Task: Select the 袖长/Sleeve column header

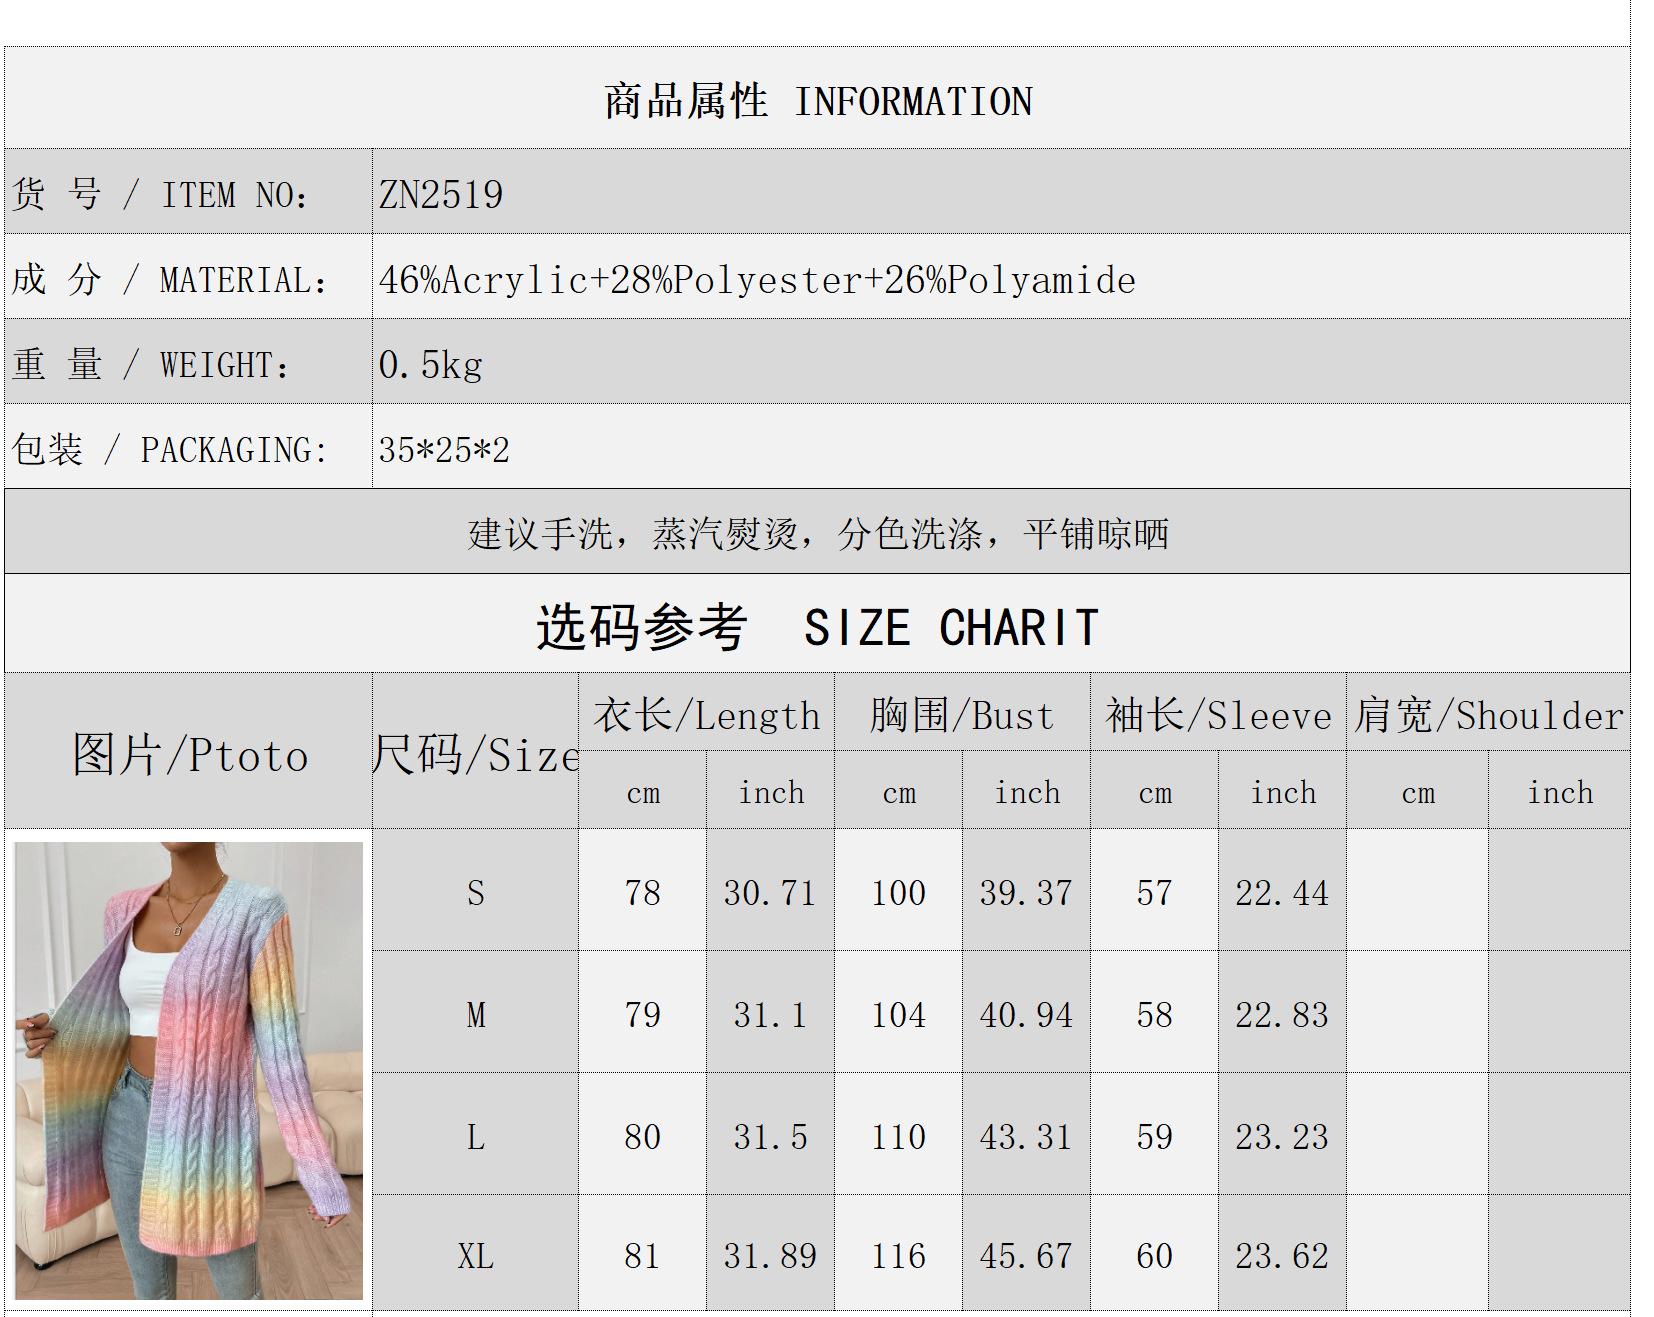Action: coord(1218,715)
